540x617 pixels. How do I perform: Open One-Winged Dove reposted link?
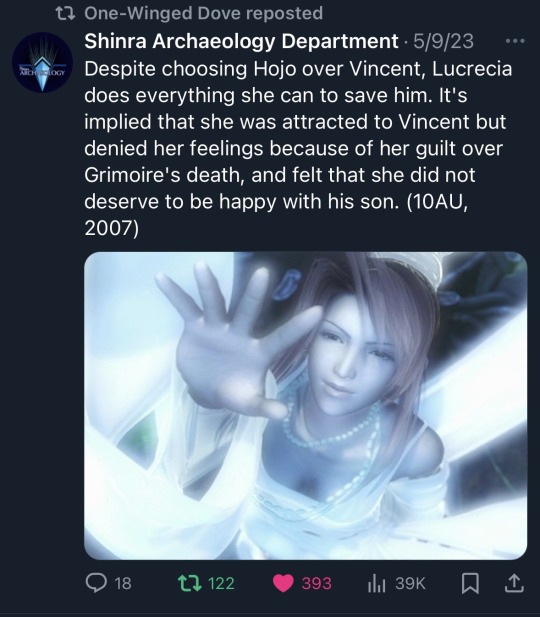pyautogui.click(x=203, y=13)
